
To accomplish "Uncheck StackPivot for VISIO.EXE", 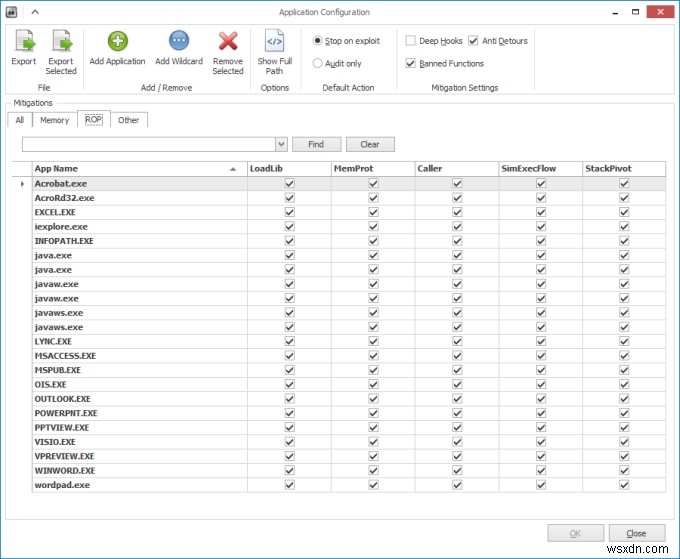I will [624, 442].
